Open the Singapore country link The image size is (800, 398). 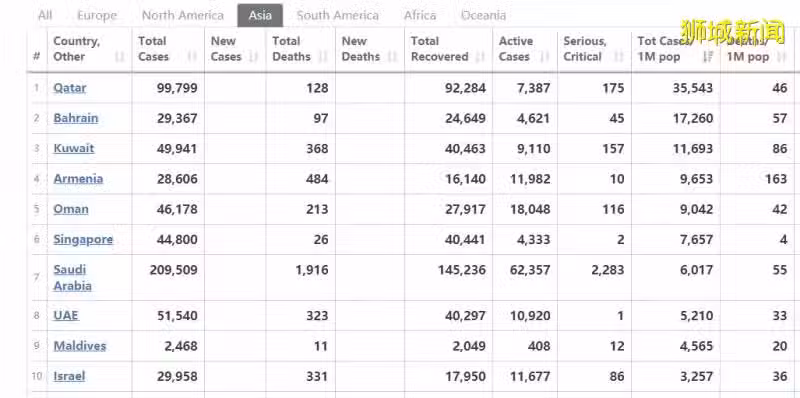(83, 239)
